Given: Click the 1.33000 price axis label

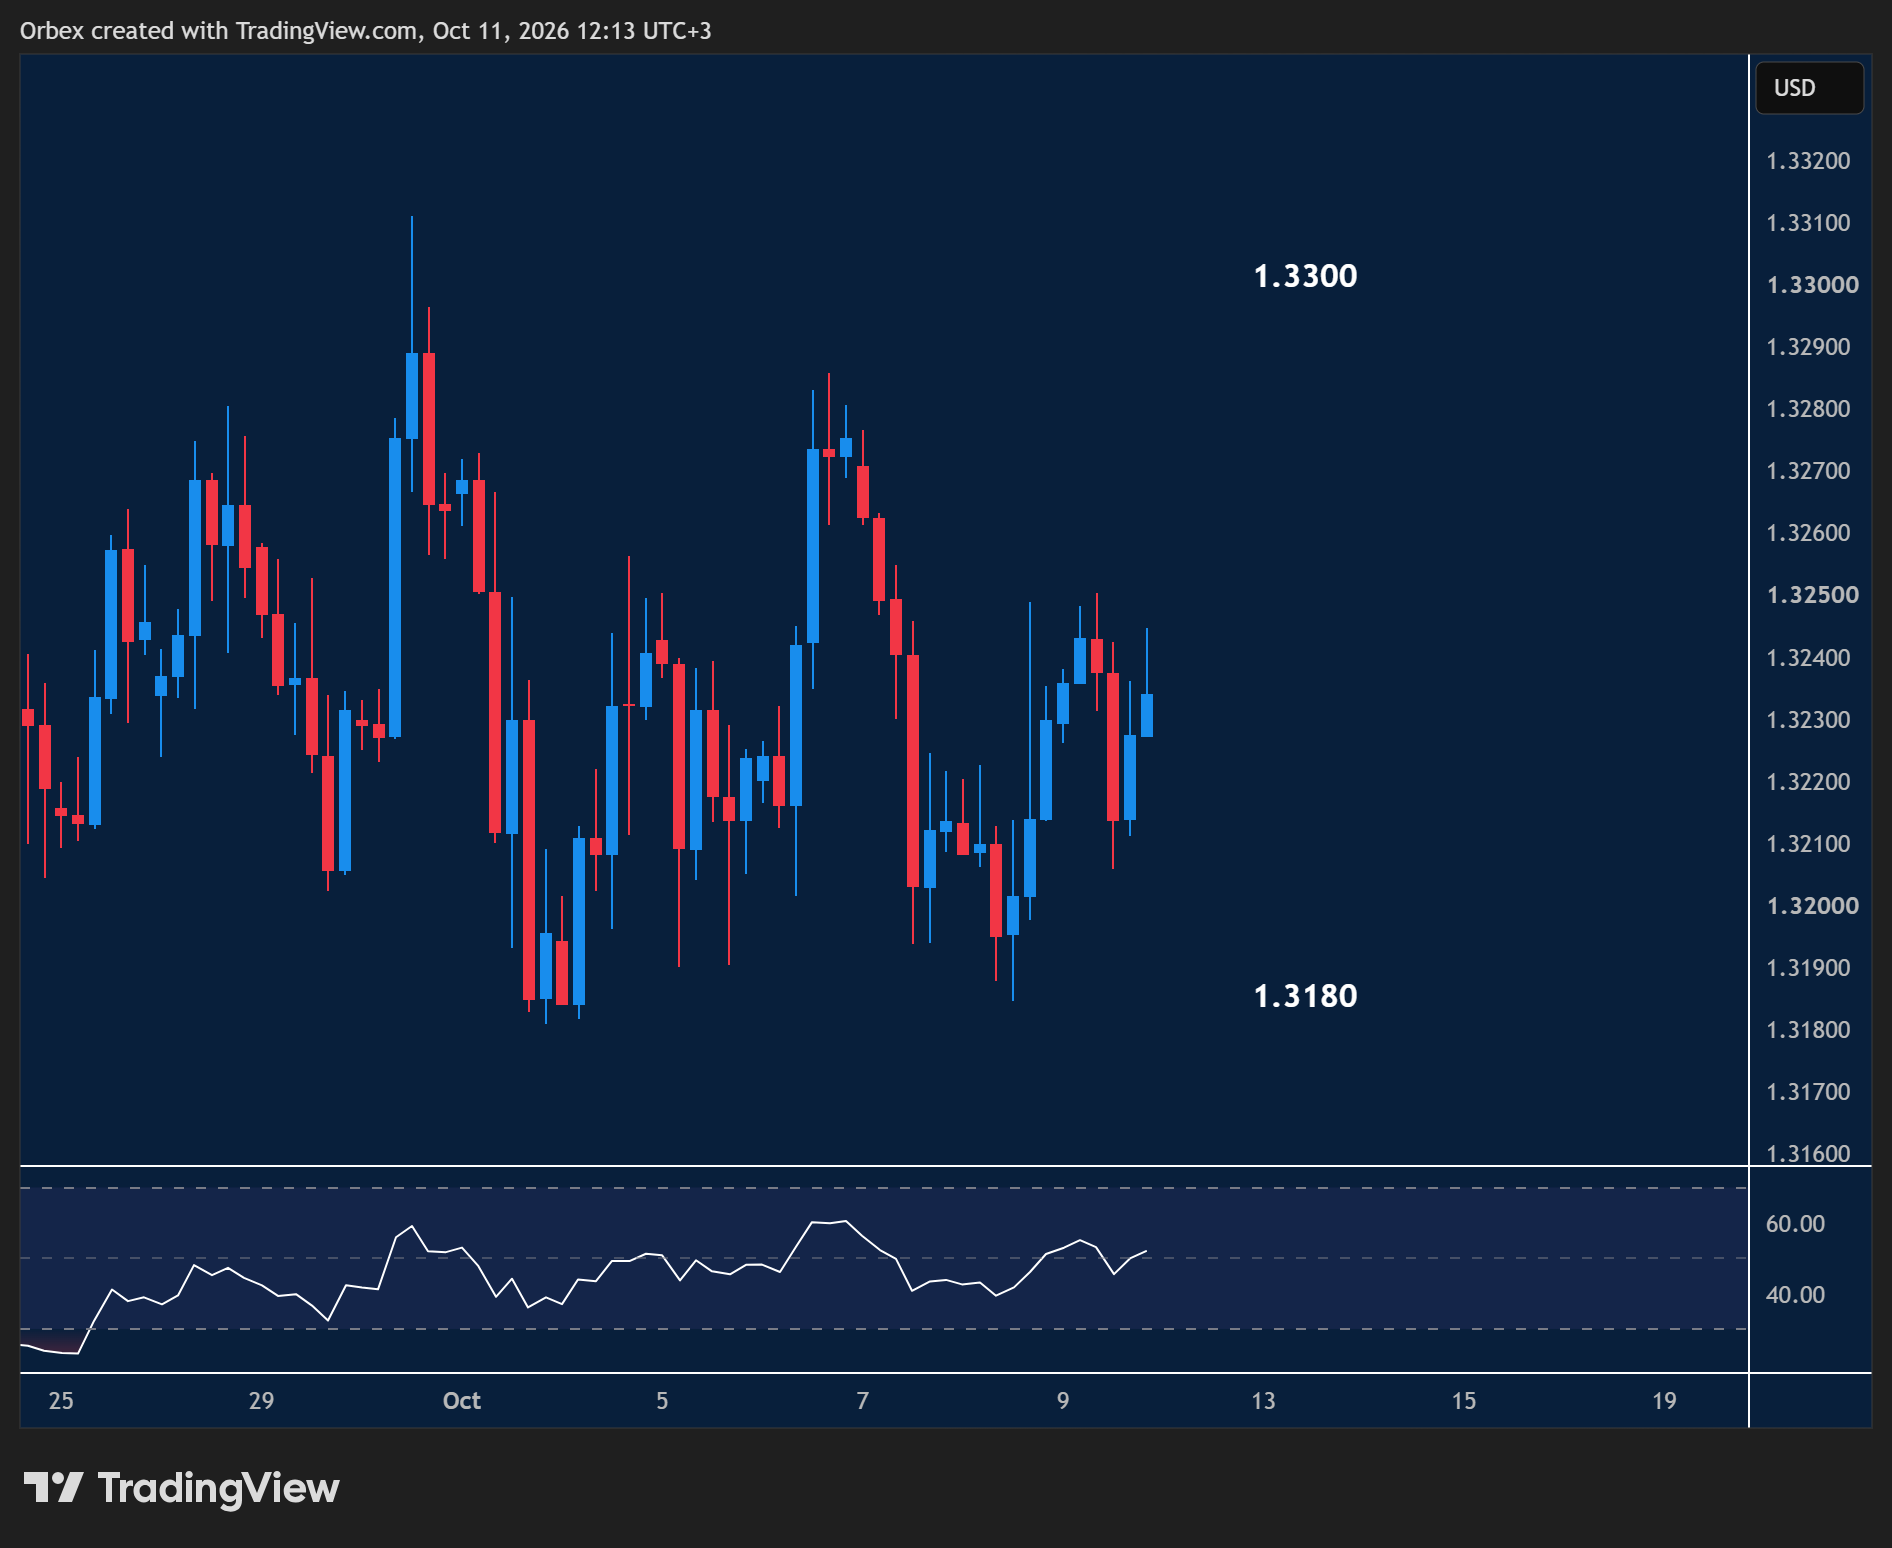Looking at the screenshot, I should click(1812, 285).
